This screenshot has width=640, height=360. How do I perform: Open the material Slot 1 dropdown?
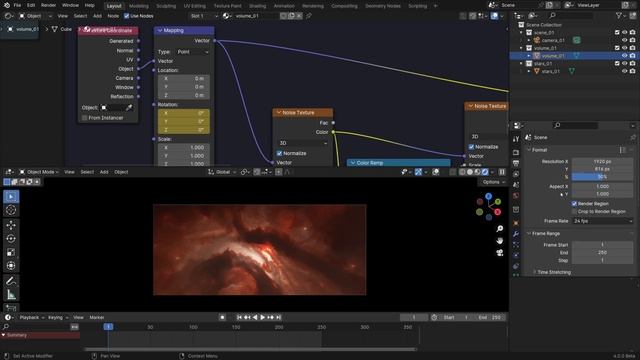(x=204, y=16)
